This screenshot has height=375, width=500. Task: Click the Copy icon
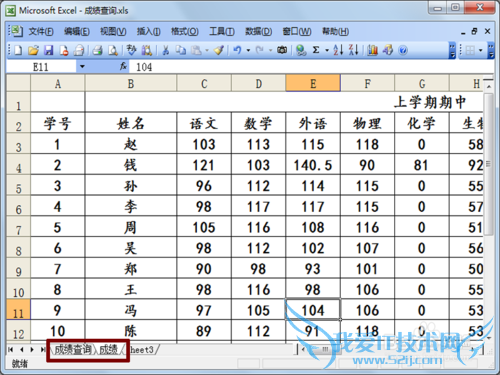tap(181, 50)
